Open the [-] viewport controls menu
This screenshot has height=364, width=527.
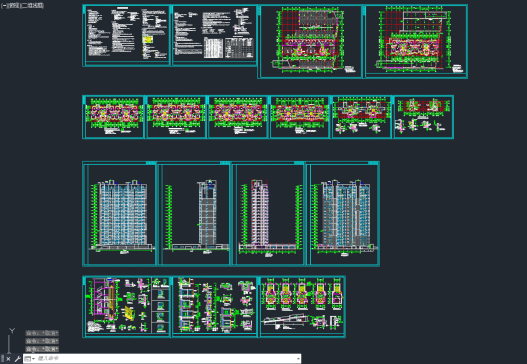(4, 6)
